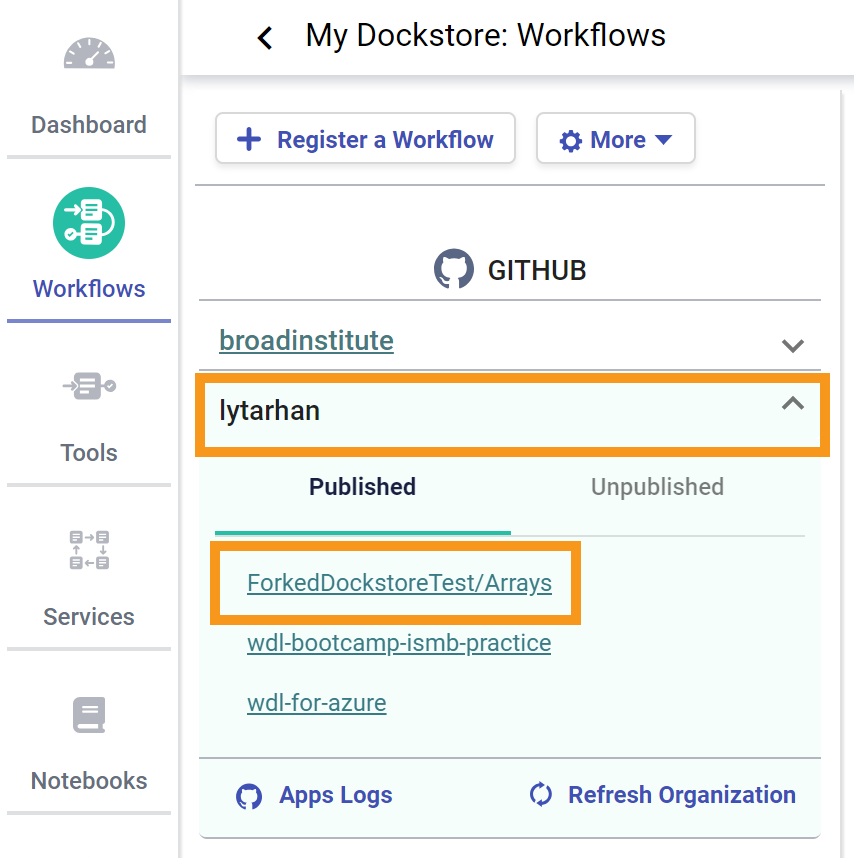Open the Notebooks book icon
This screenshot has height=858, width=854.
click(x=89, y=715)
